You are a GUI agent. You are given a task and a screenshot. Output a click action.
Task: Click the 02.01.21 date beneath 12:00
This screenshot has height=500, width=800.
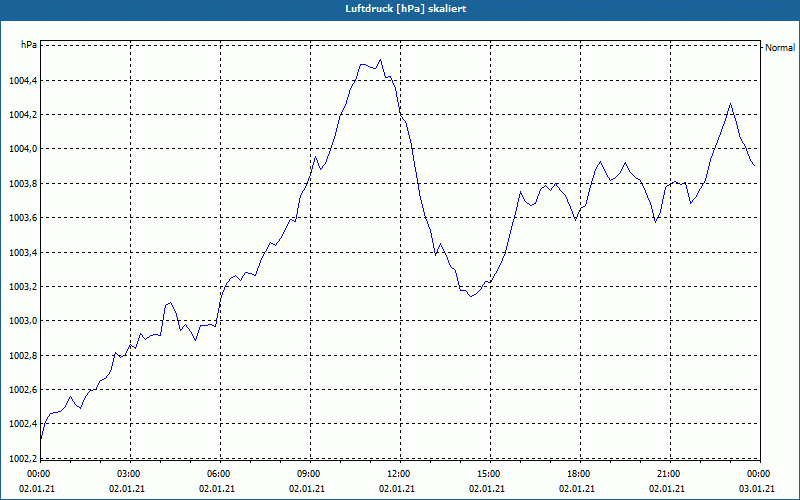(397, 489)
